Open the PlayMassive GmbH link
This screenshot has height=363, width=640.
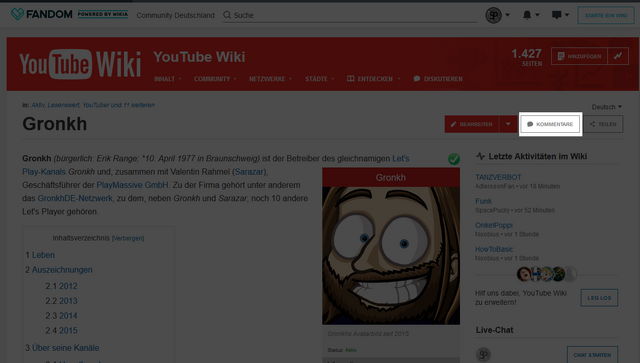[132, 185]
